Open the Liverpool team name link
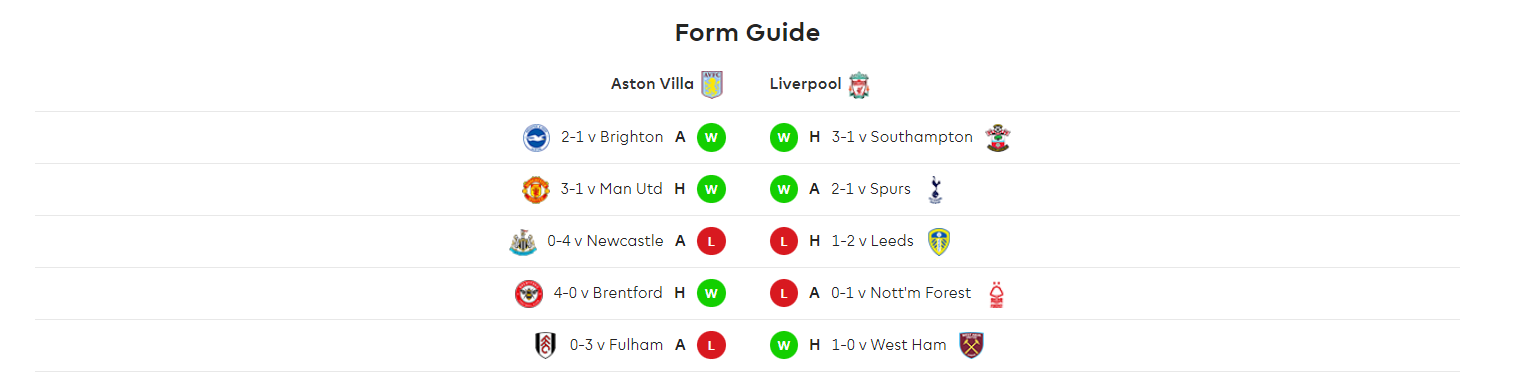The image size is (1515, 390). (x=805, y=84)
